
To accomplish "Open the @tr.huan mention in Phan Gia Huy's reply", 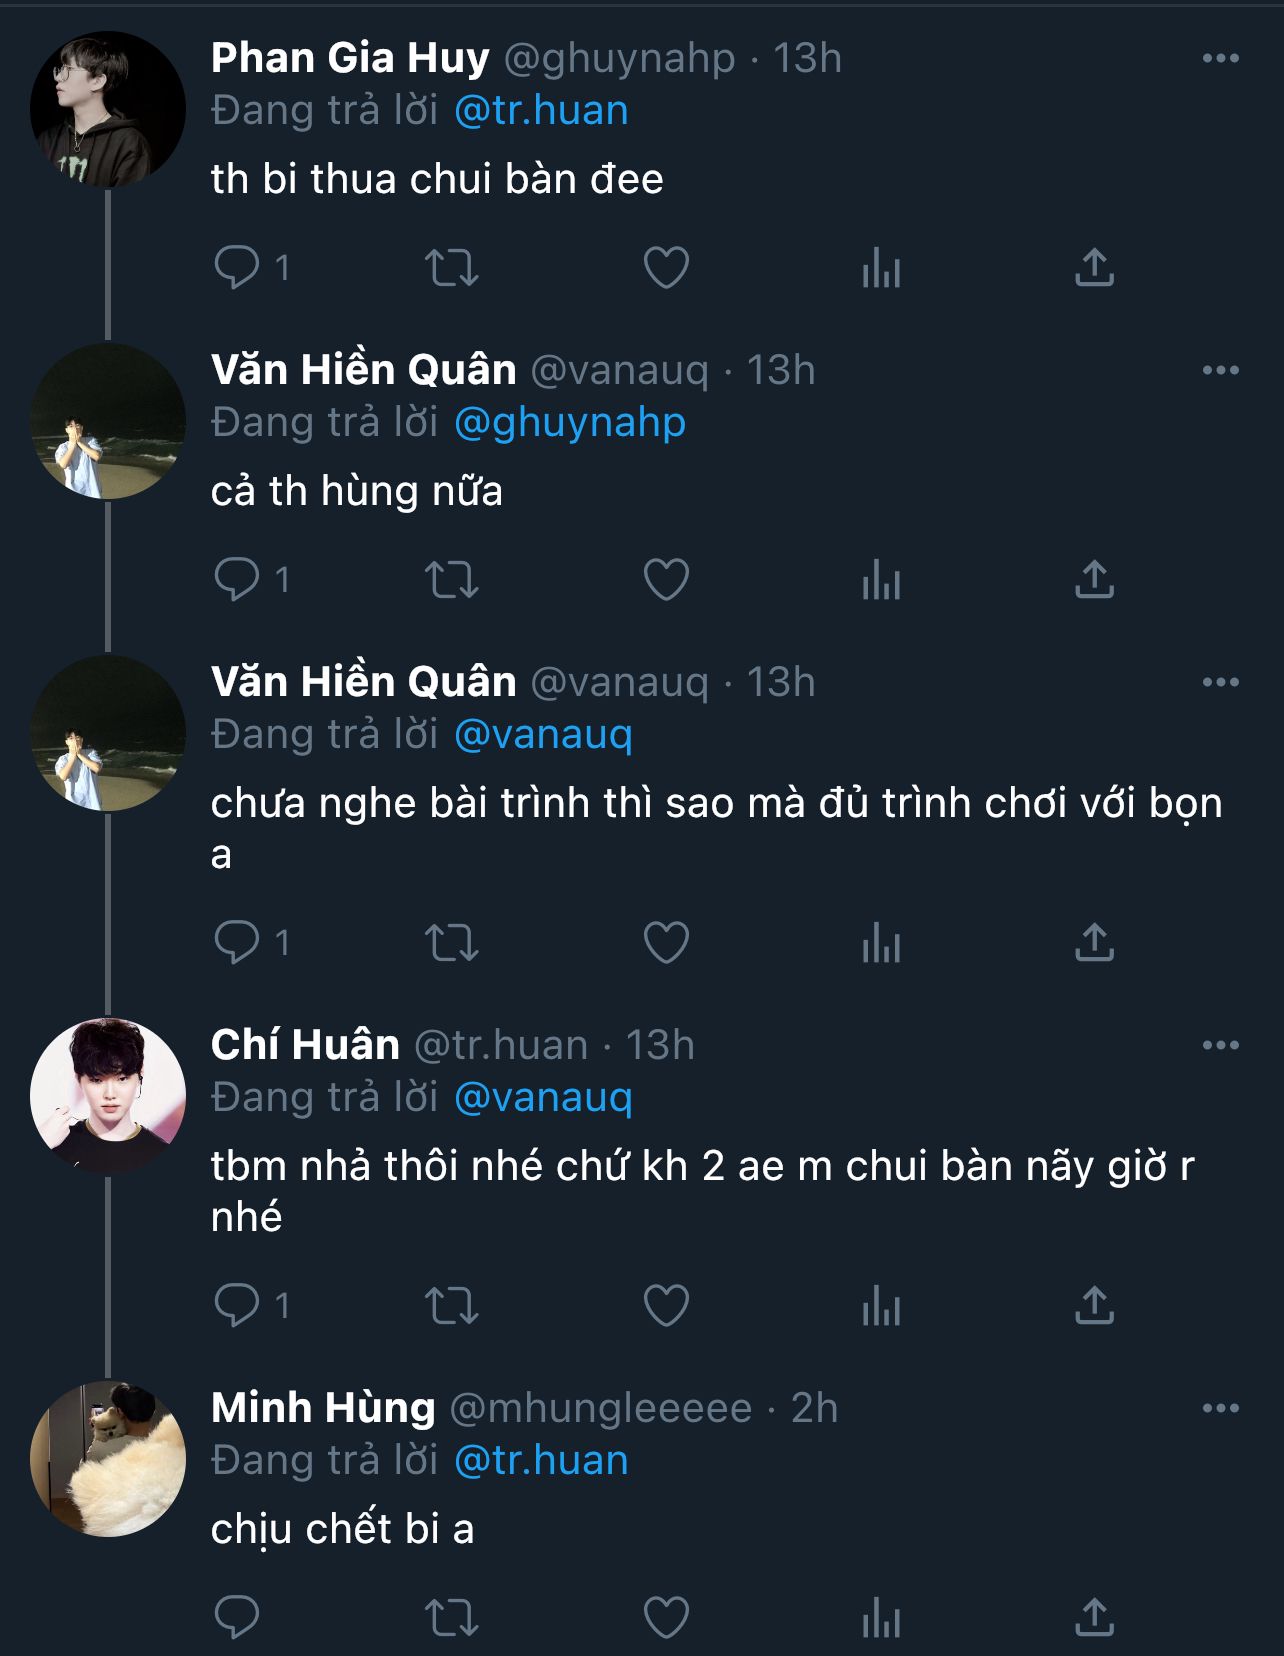I will coord(541,111).
